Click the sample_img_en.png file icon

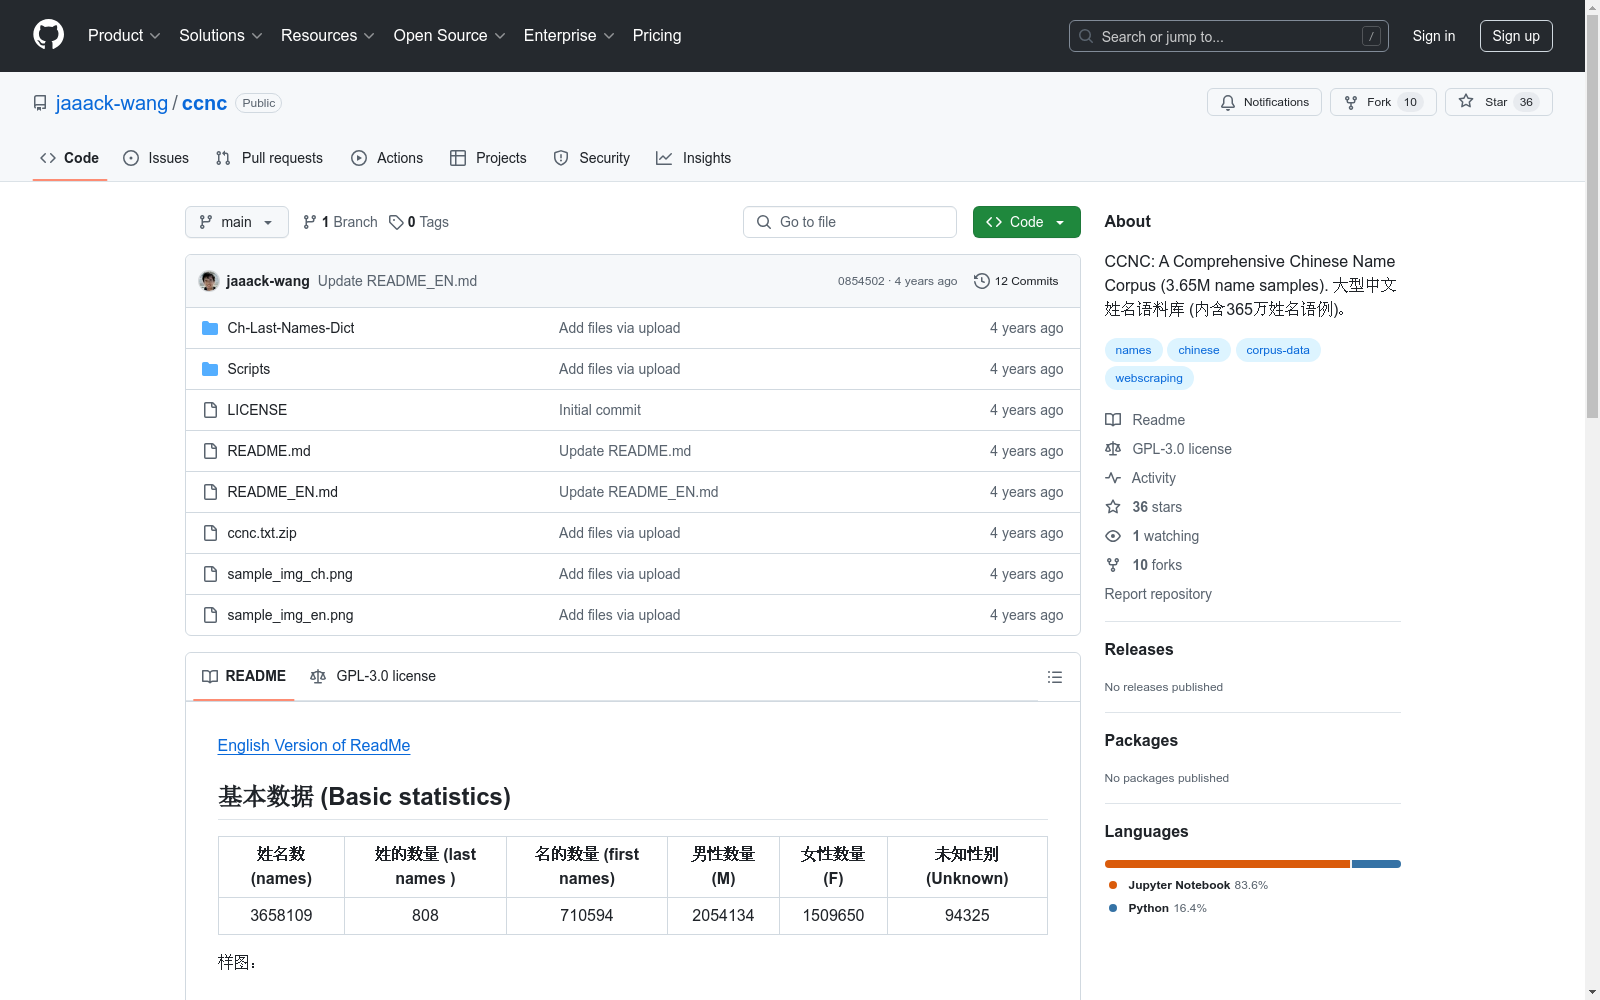click(x=210, y=615)
